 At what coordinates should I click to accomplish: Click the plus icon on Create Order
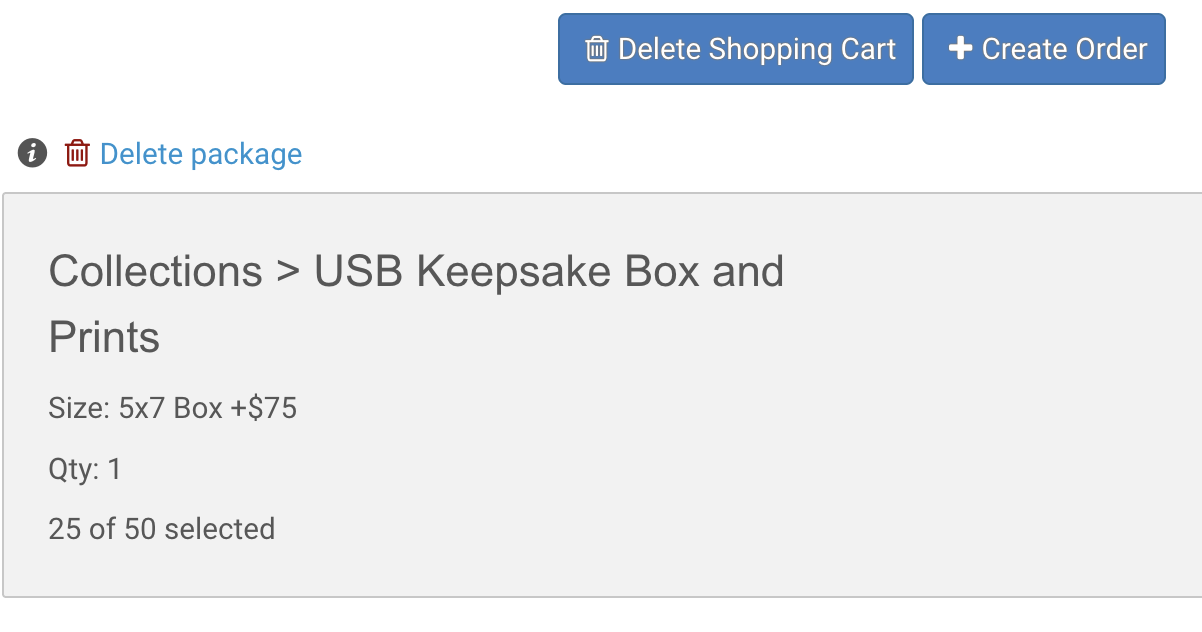point(960,48)
